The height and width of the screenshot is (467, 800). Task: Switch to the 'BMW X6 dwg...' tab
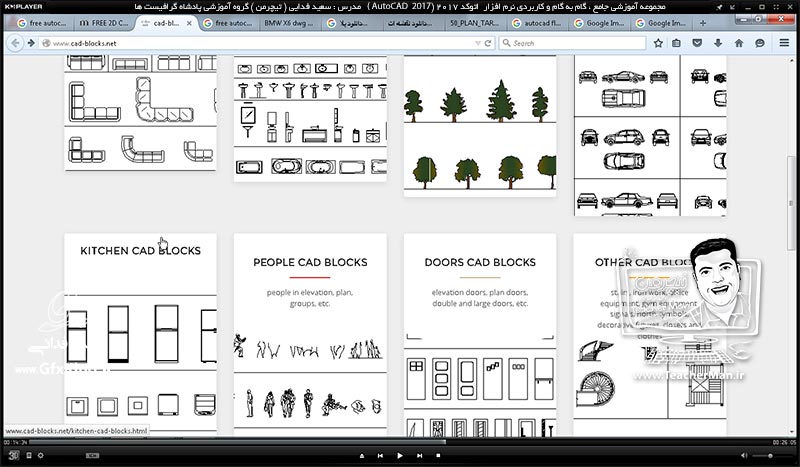(289, 23)
